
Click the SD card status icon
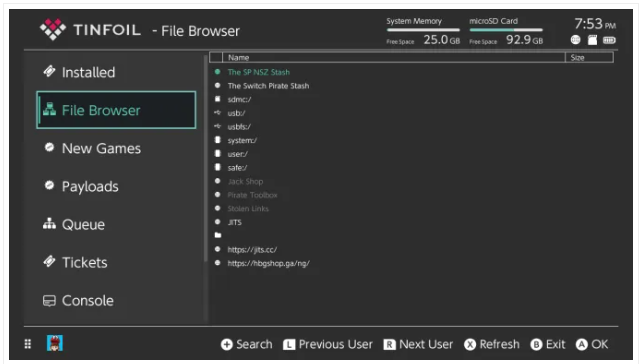[x=593, y=40]
